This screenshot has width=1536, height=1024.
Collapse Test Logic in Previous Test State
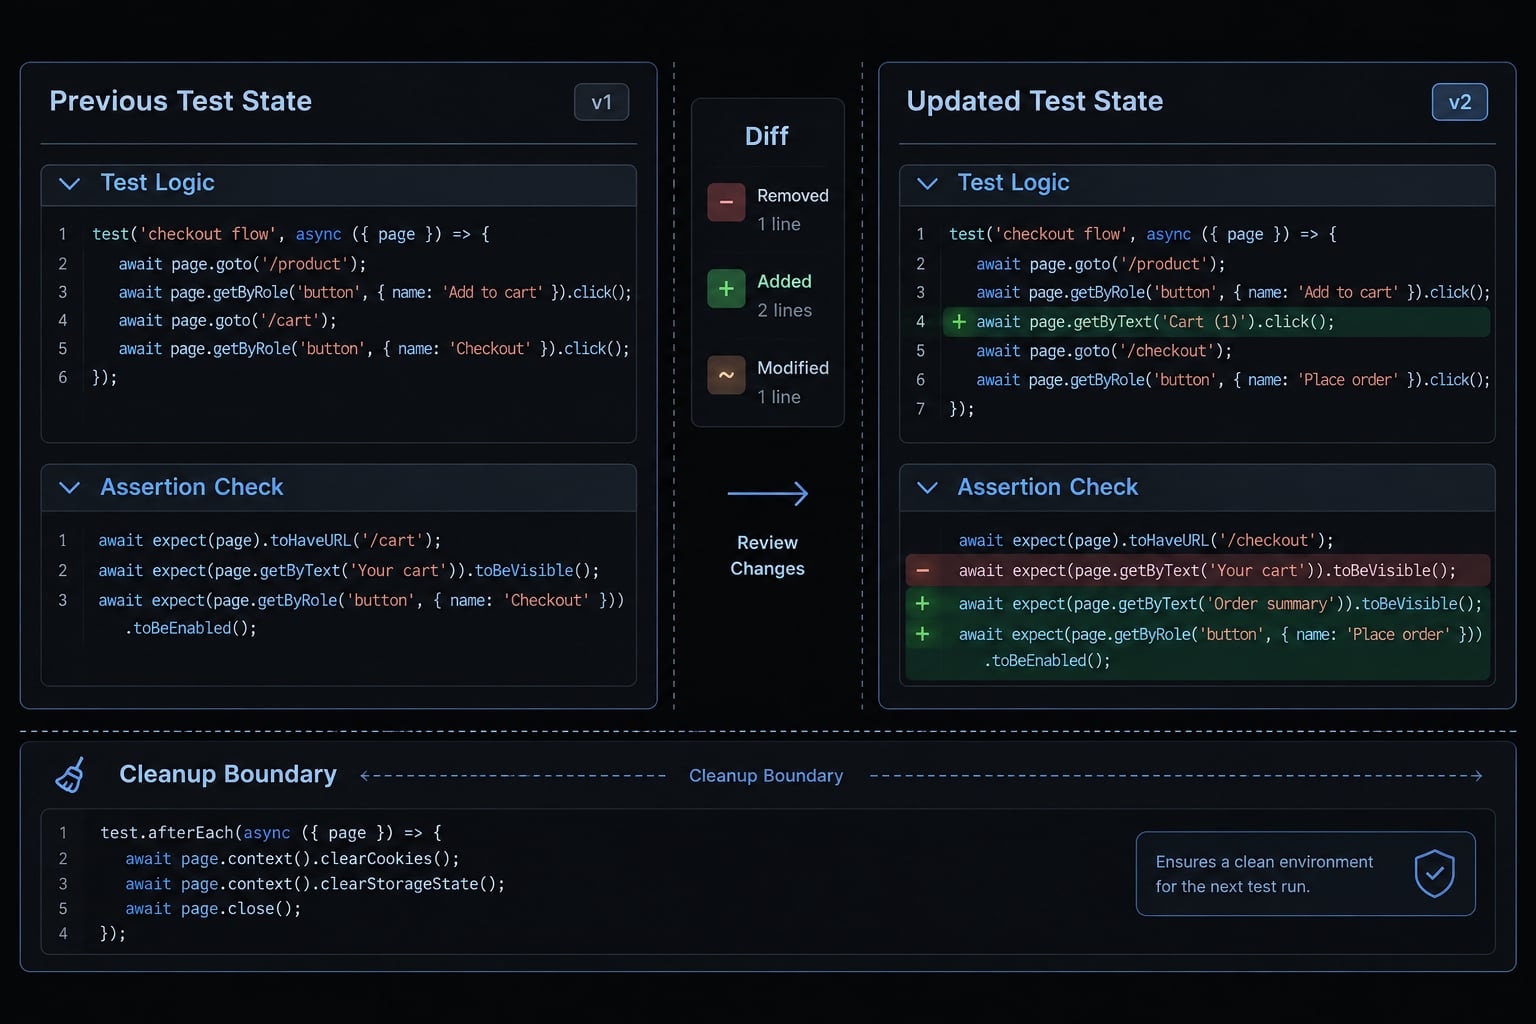point(69,183)
